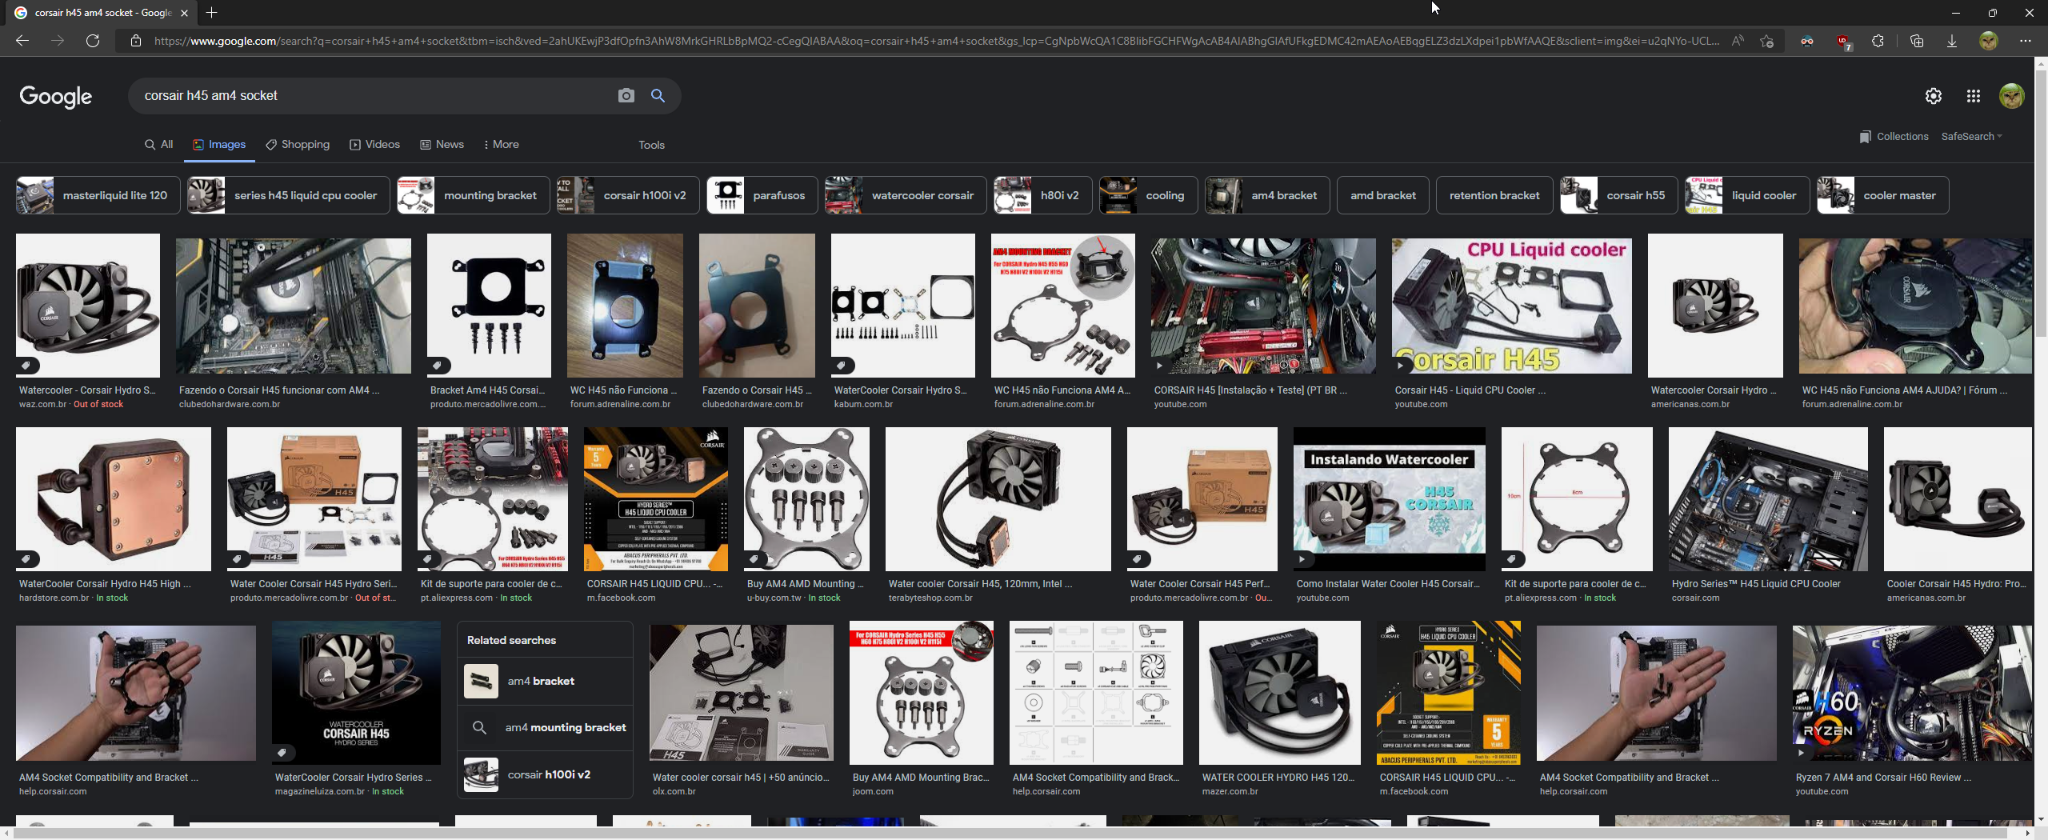Open a new browser tab with plus icon

coord(211,13)
